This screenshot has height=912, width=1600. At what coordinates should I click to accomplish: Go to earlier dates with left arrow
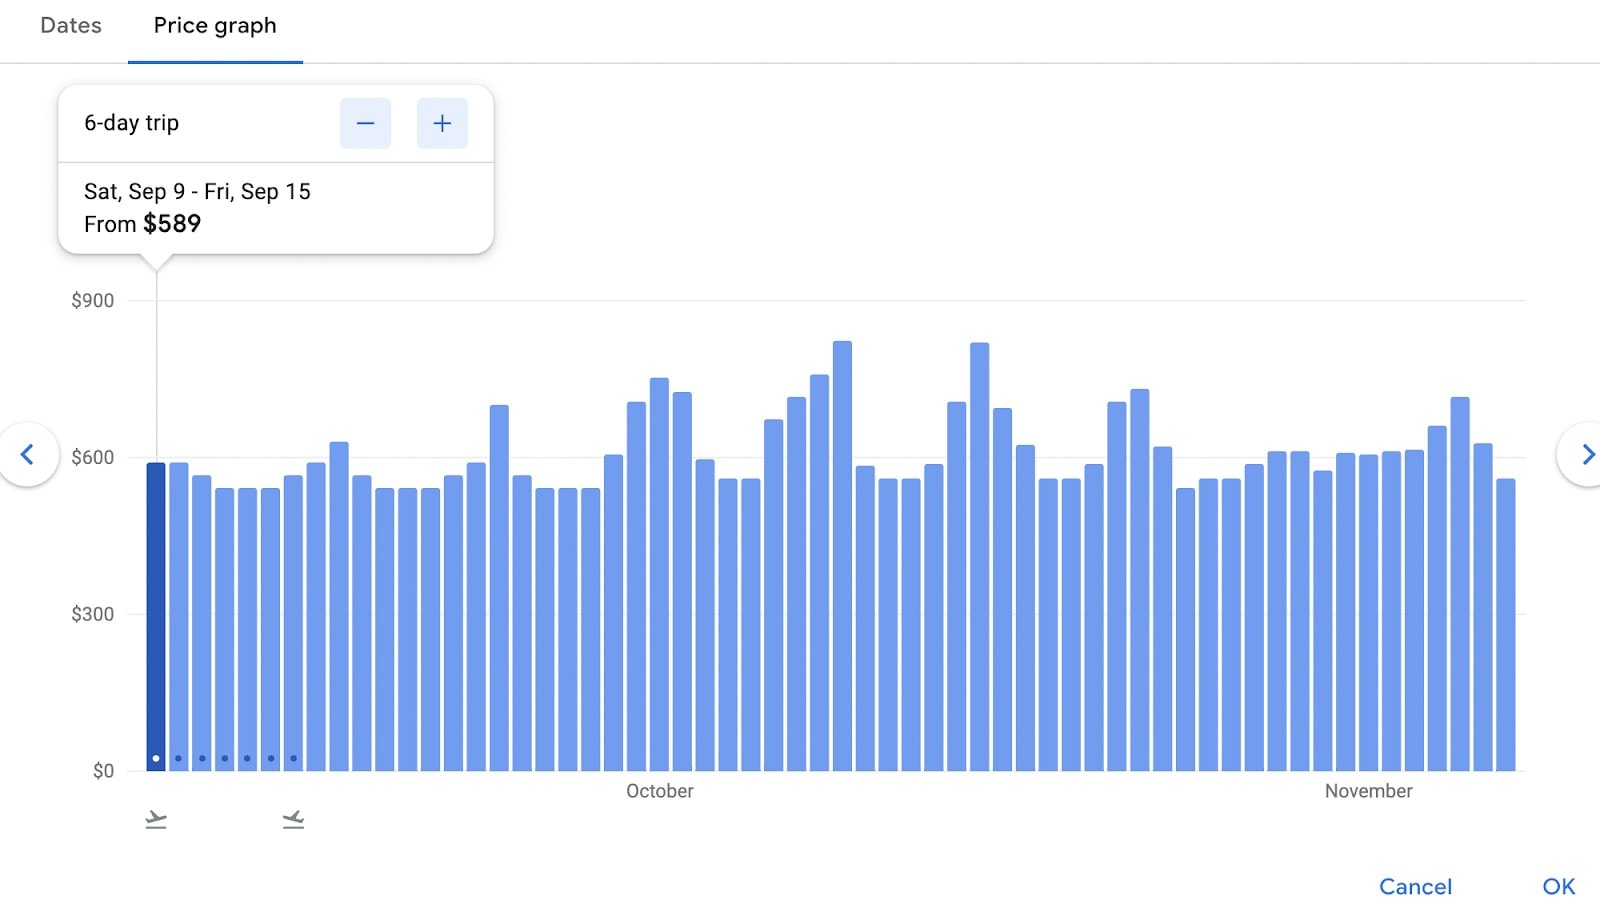click(28, 455)
